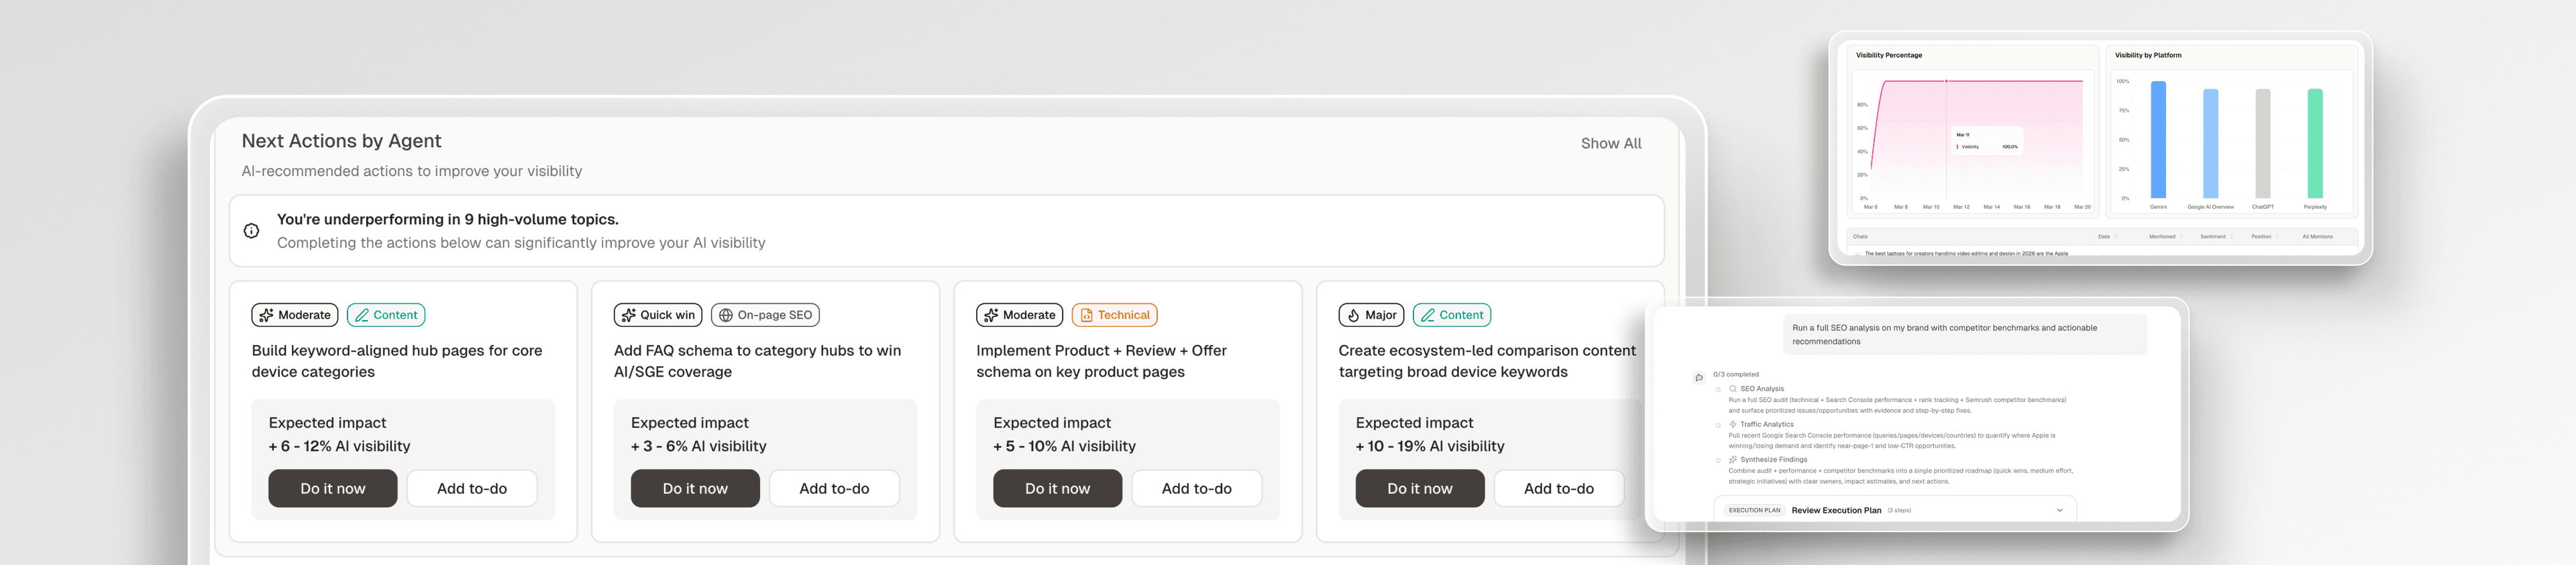Click the sparkle icon next to Synthesize Findings
This screenshot has height=565, width=2576.
coord(1733,460)
